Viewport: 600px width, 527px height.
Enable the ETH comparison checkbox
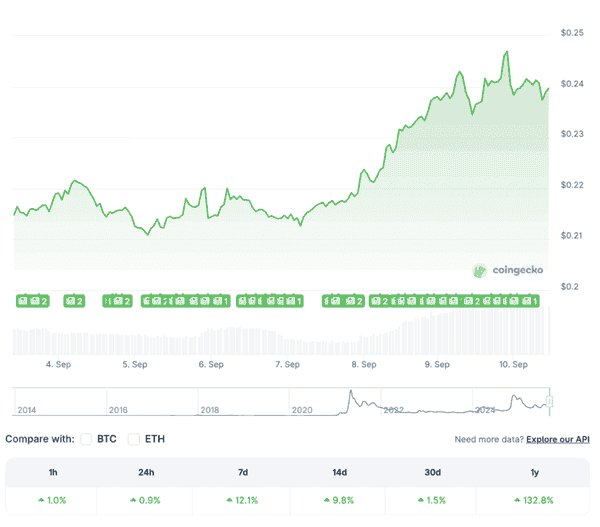click(133, 439)
